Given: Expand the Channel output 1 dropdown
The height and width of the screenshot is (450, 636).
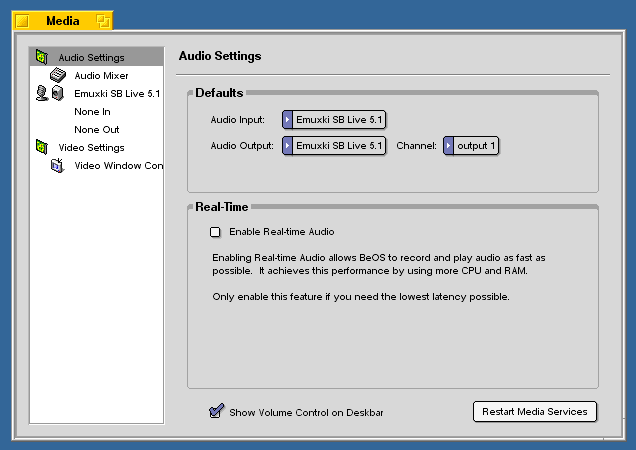Looking at the screenshot, I should (x=470, y=146).
